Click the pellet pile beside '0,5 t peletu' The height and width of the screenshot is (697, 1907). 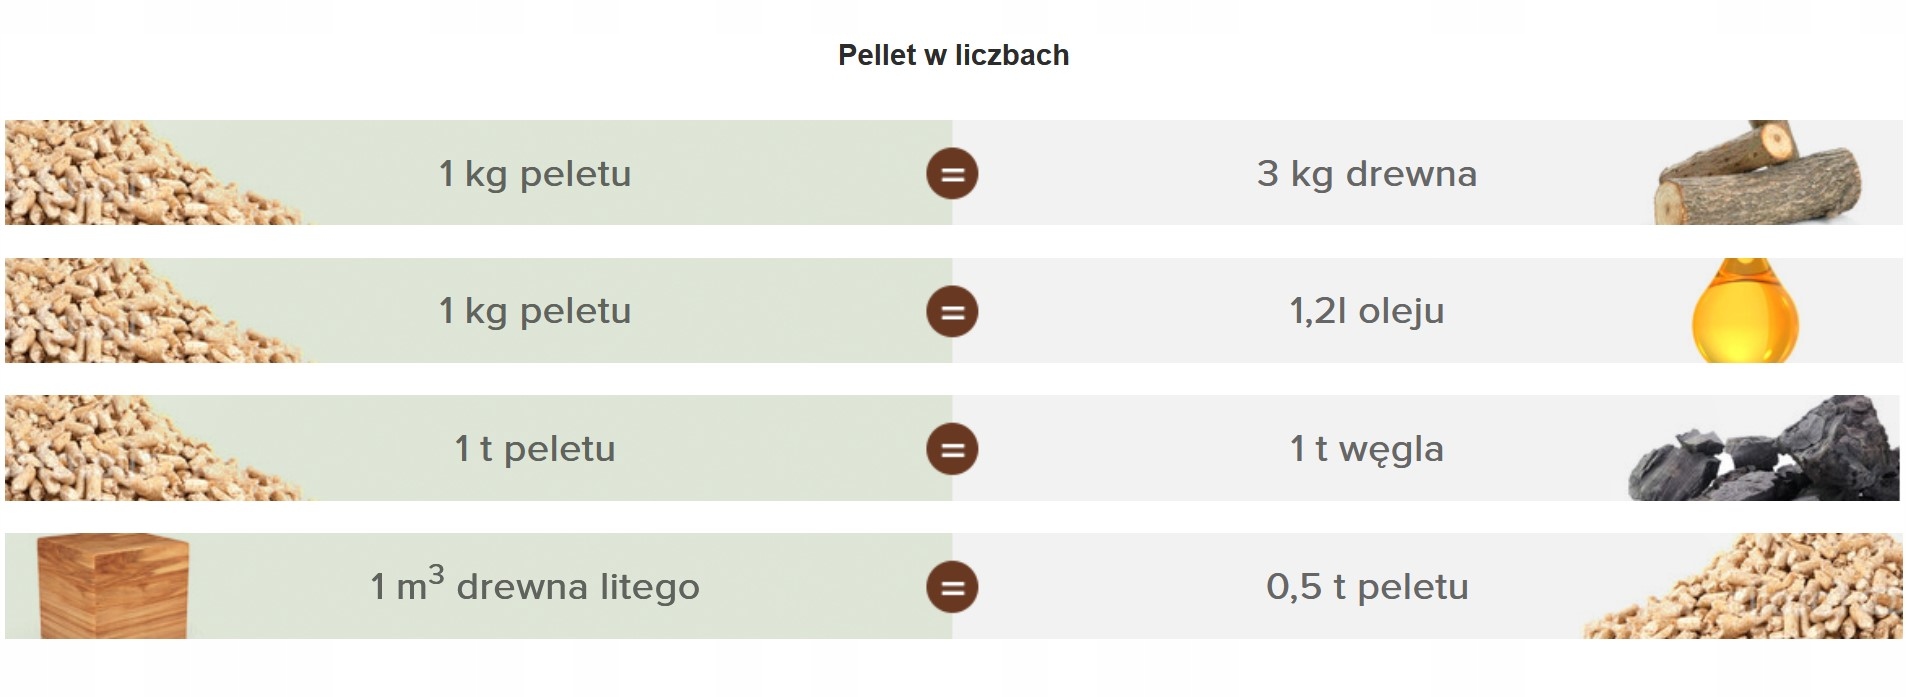click(1742, 587)
